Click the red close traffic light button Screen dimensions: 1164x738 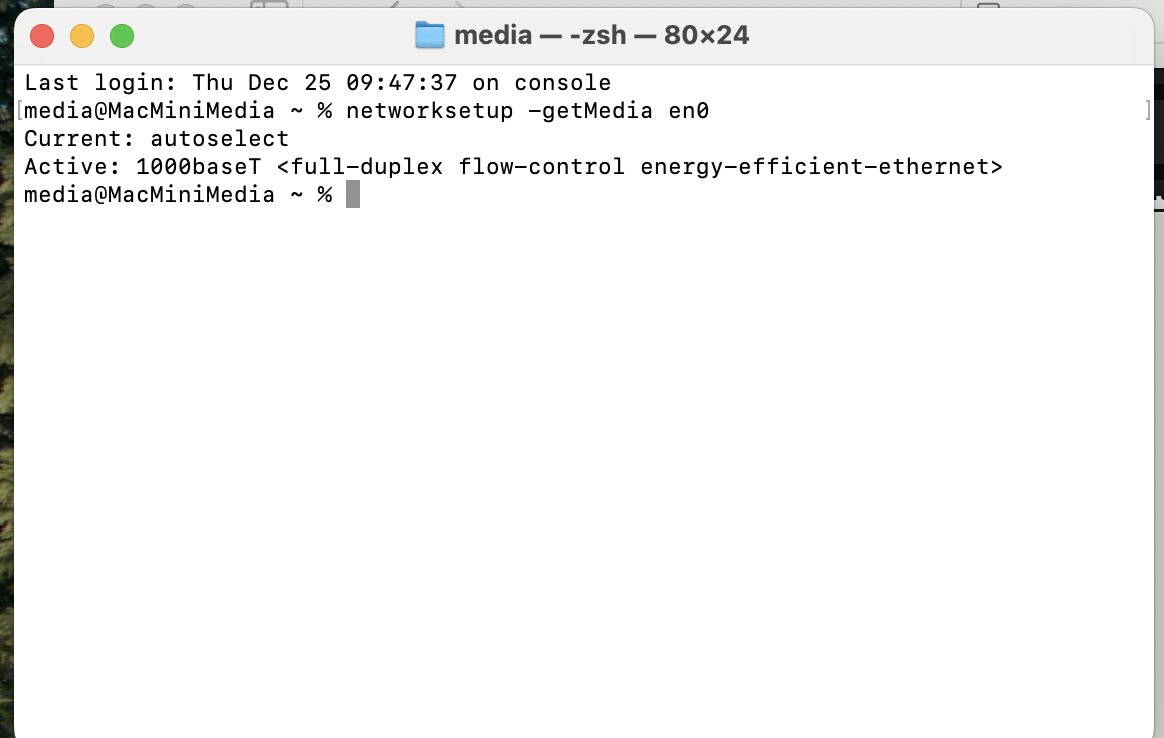pyautogui.click(x=41, y=34)
